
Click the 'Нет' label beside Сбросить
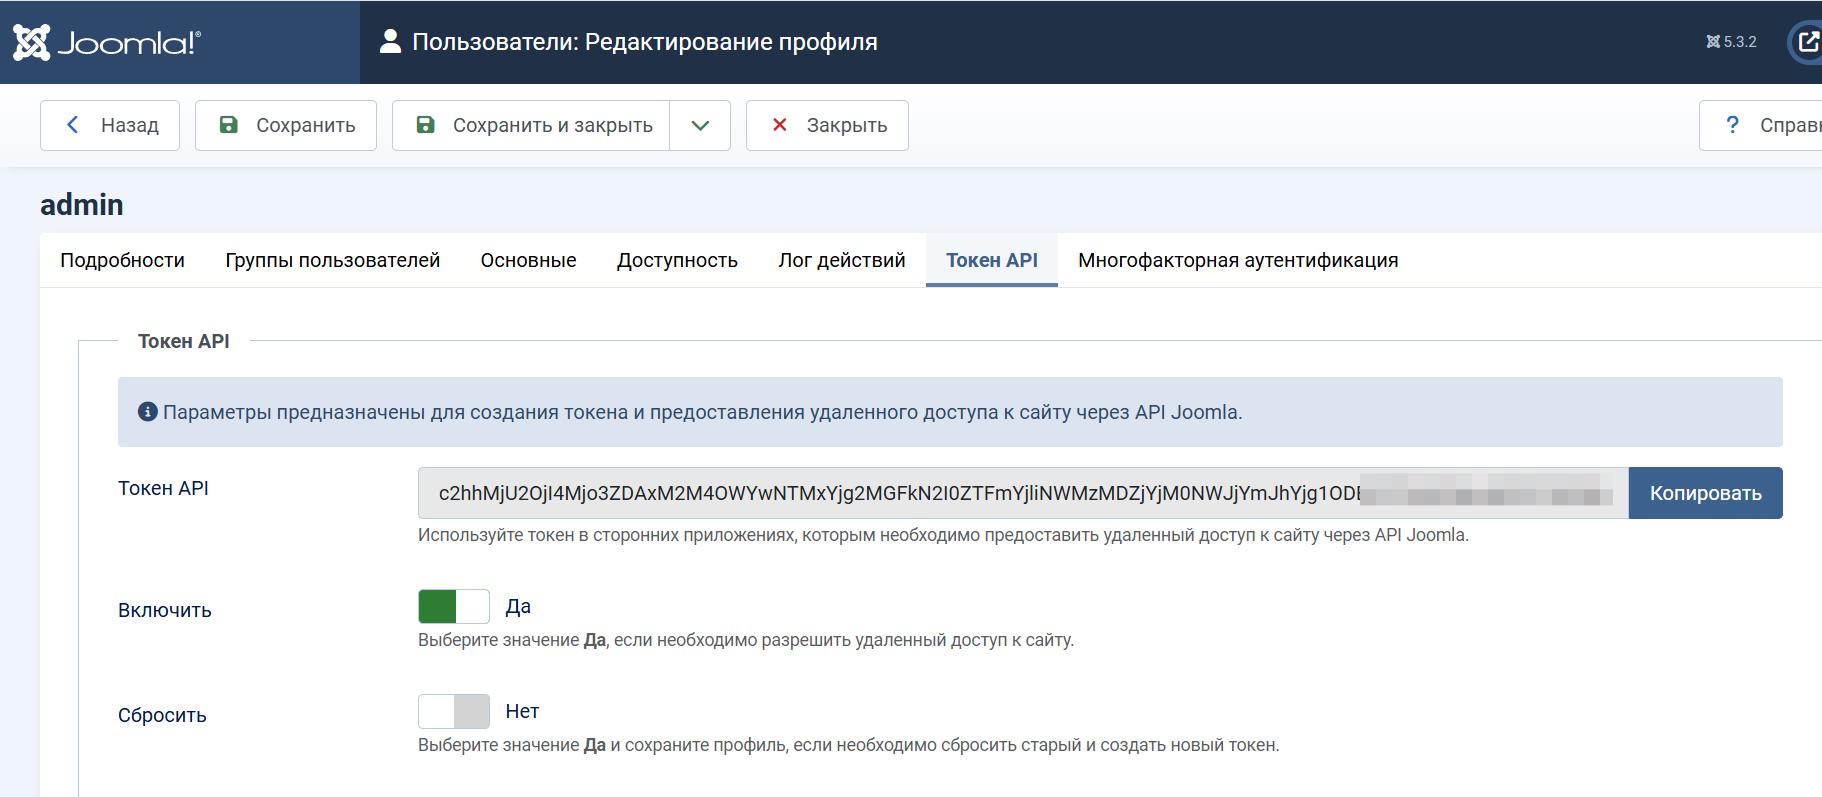pos(522,711)
